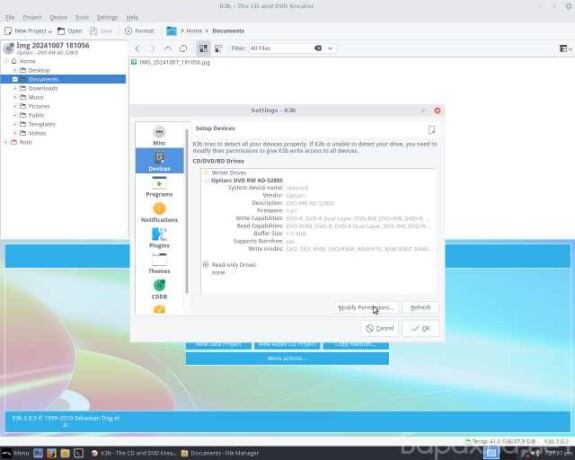Screen dimensions: 575x460
Task: Click the More actions button
Action: 287,358
